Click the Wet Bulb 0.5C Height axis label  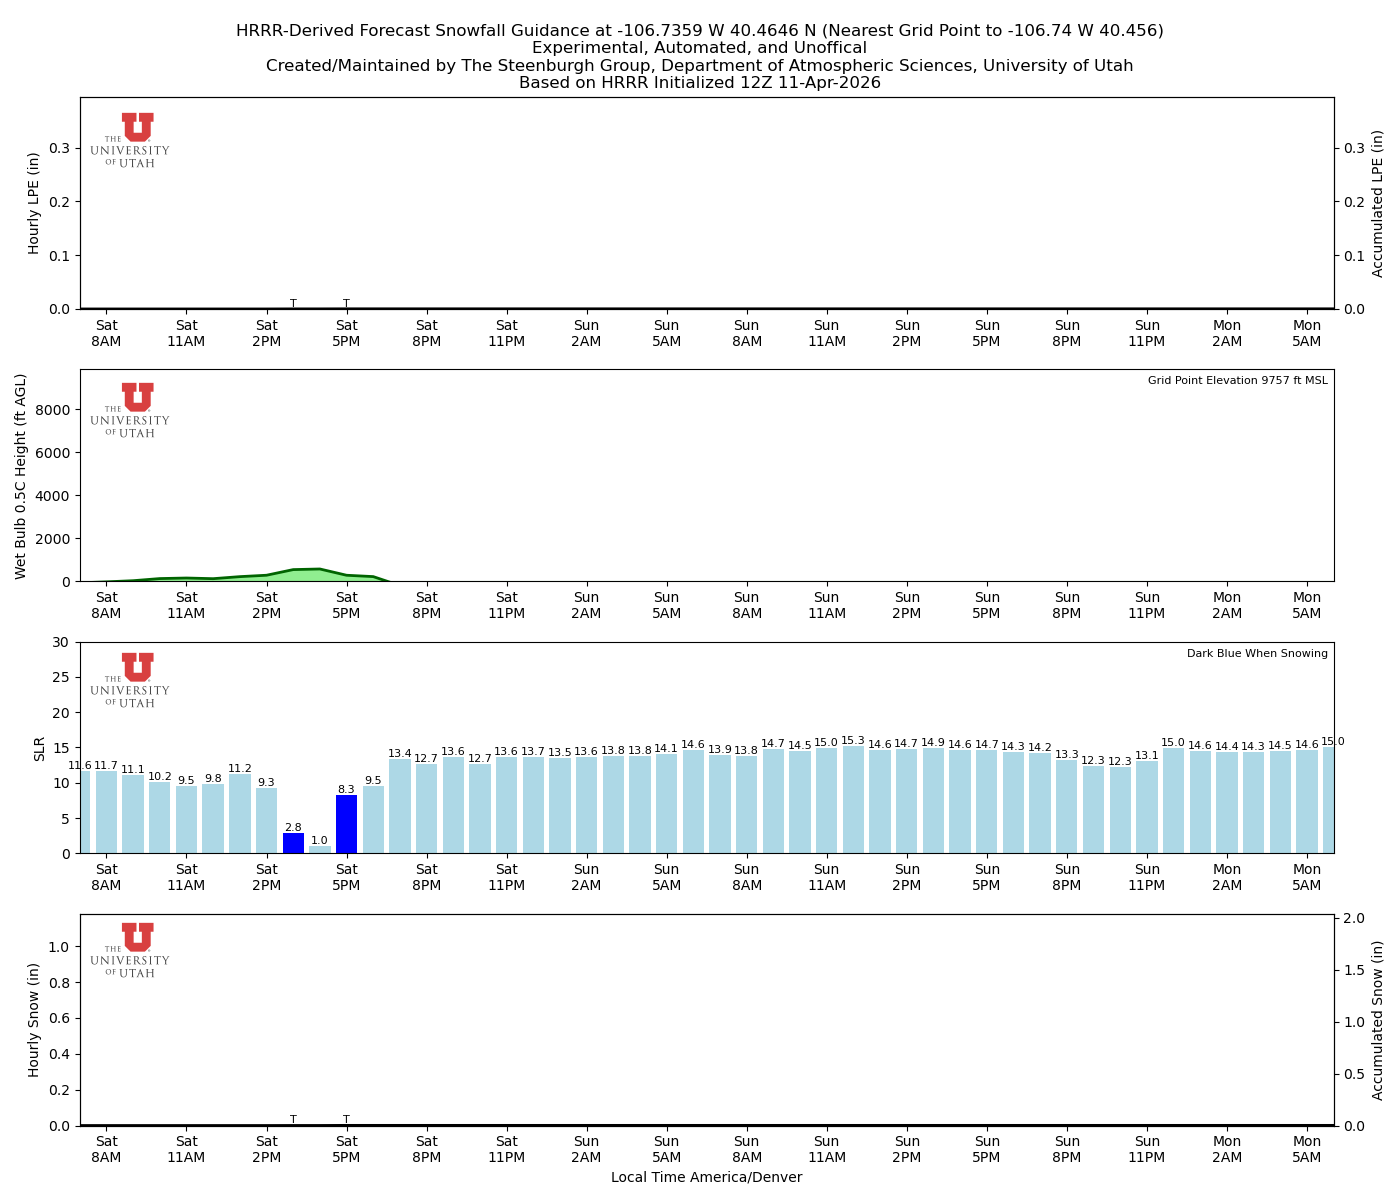[x=21, y=476]
